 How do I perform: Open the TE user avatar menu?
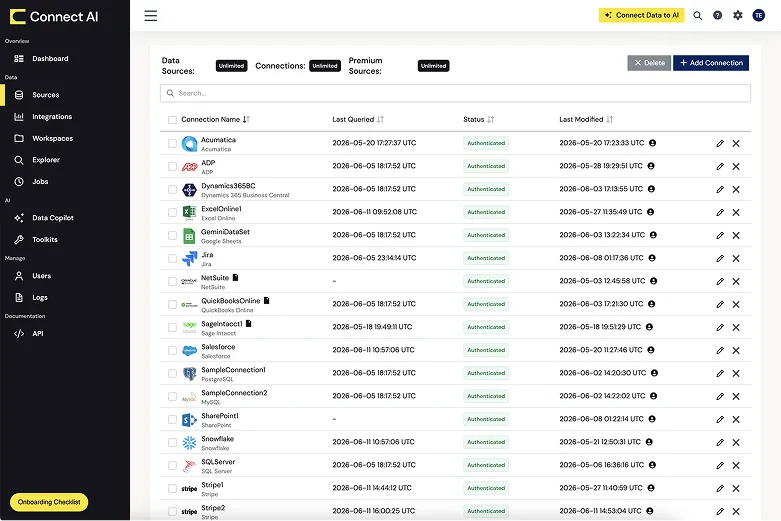759,15
